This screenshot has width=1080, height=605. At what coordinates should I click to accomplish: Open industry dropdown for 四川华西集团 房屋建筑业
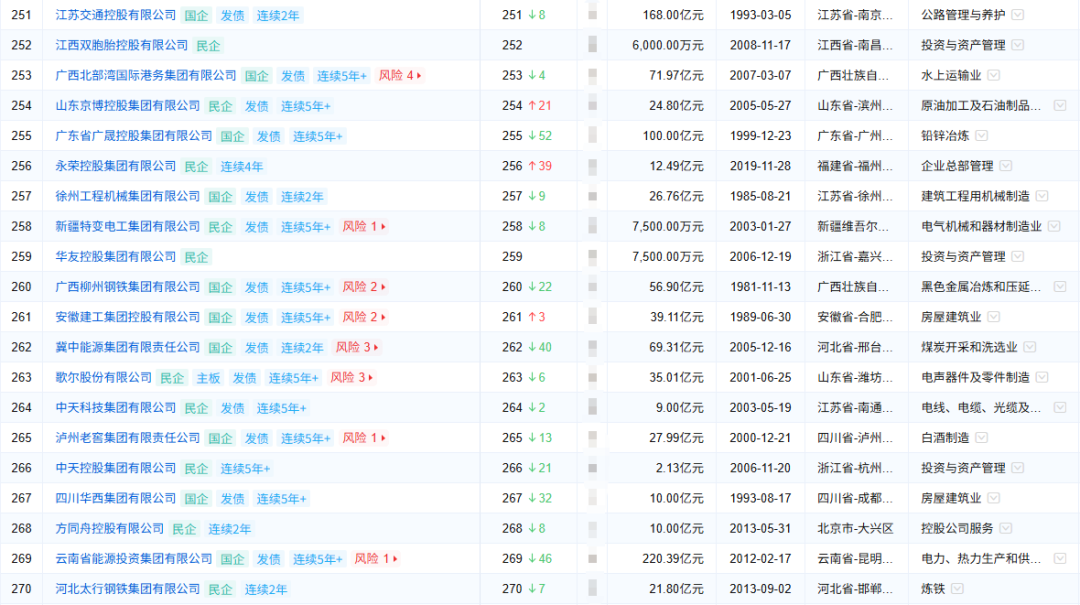993,498
